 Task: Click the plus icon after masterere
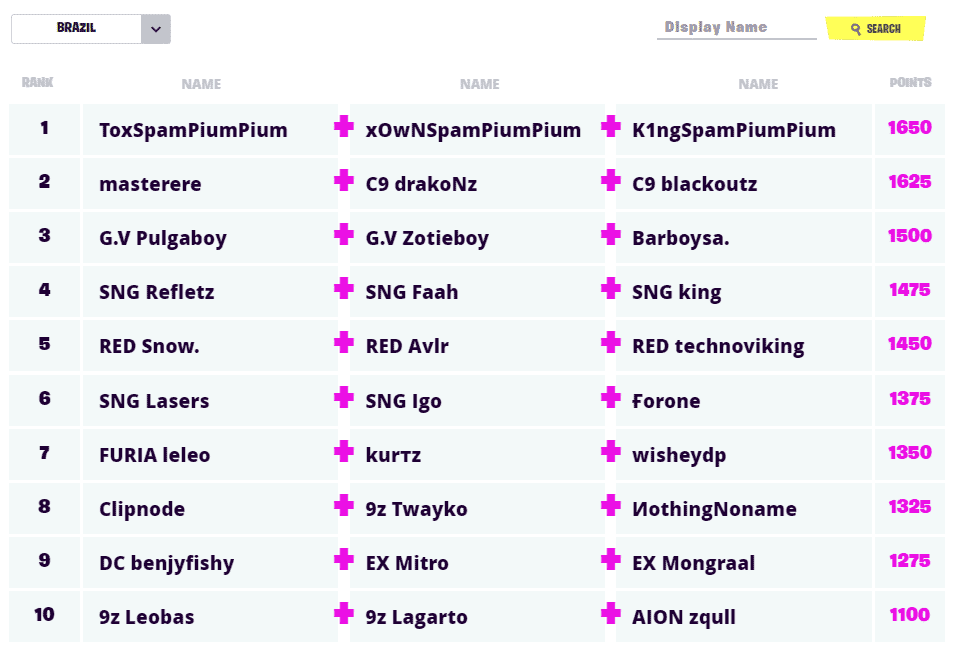click(344, 181)
